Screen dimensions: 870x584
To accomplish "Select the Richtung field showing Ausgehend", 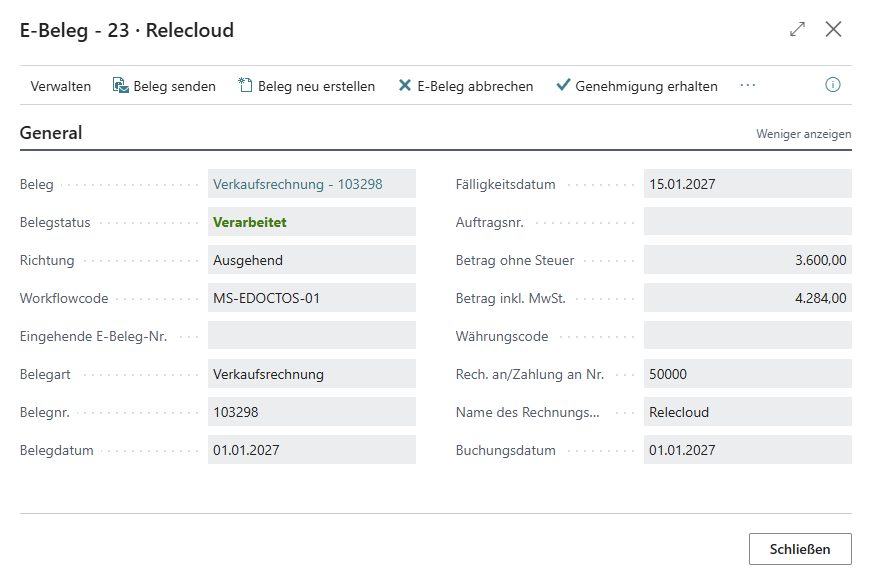I will [x=312, y=260].
